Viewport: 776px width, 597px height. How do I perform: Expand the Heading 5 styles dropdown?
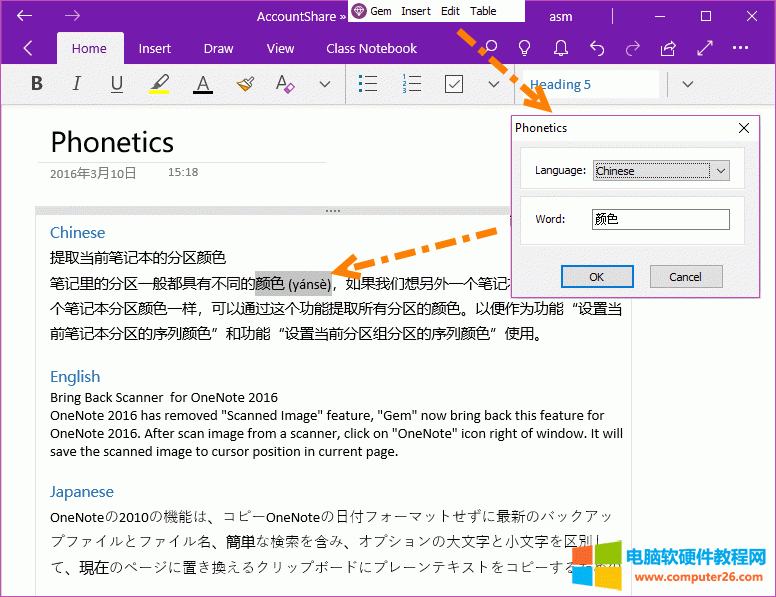(x=687, y=85)
